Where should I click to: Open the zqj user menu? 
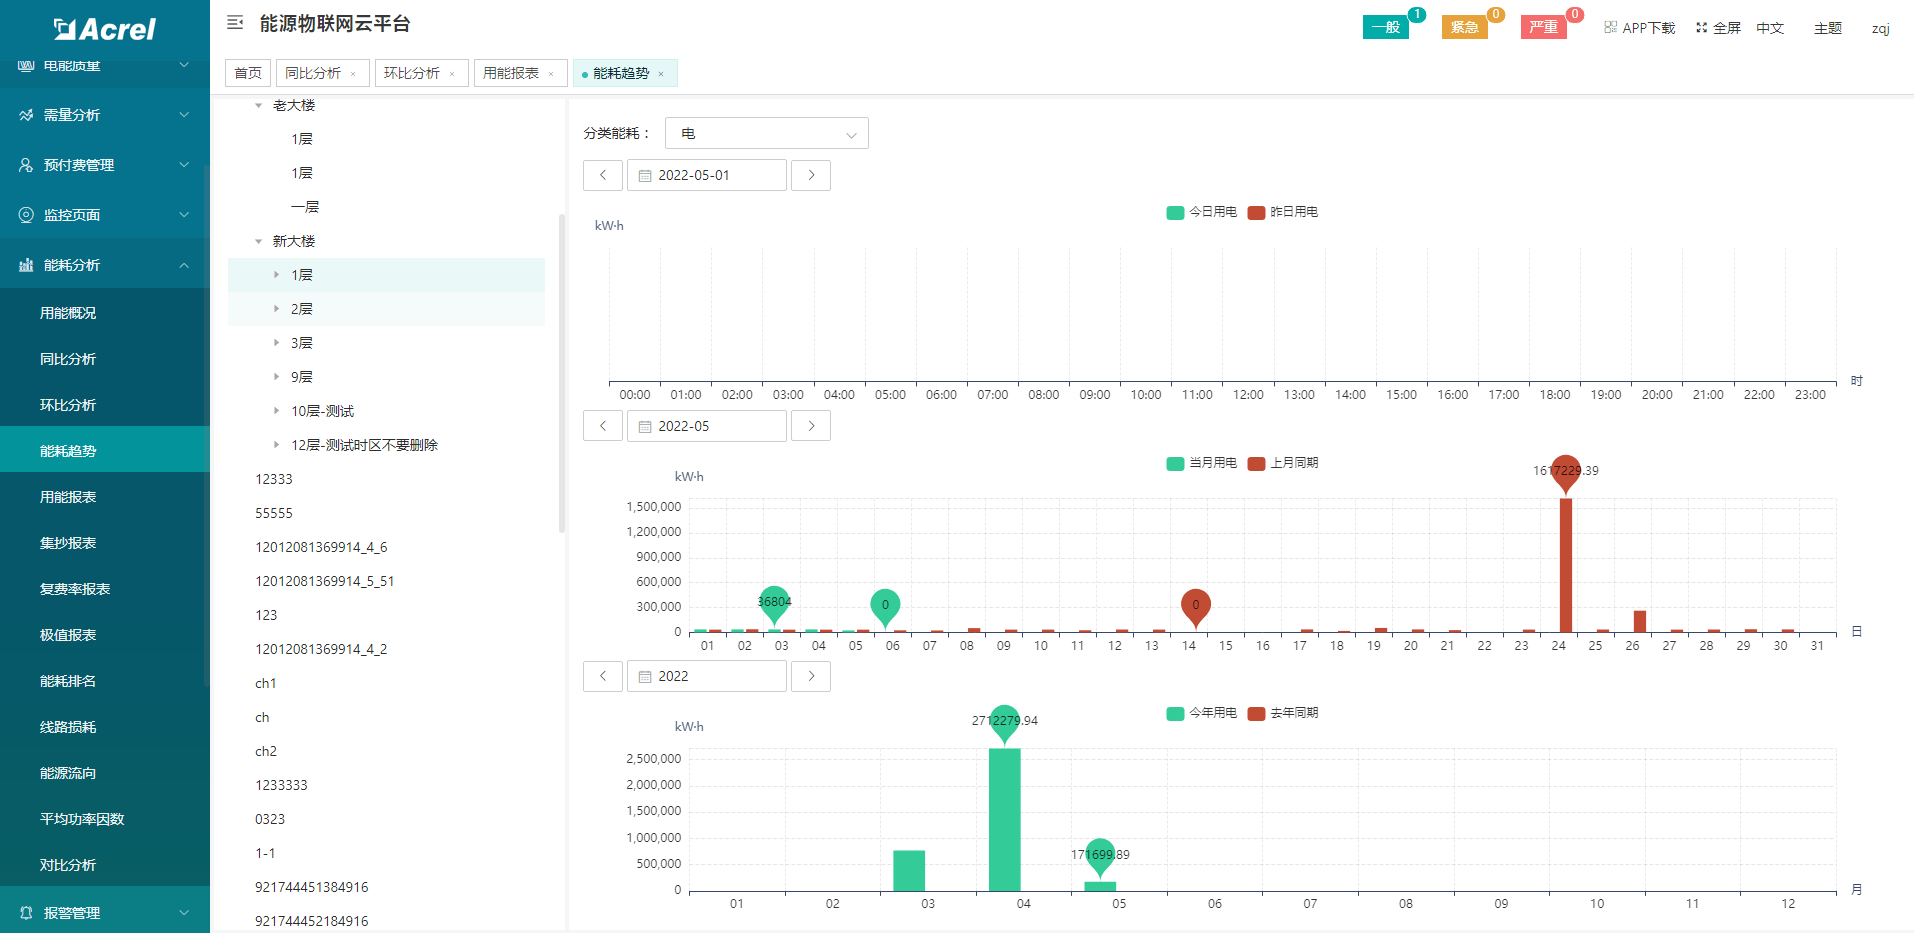[1880, 28]
